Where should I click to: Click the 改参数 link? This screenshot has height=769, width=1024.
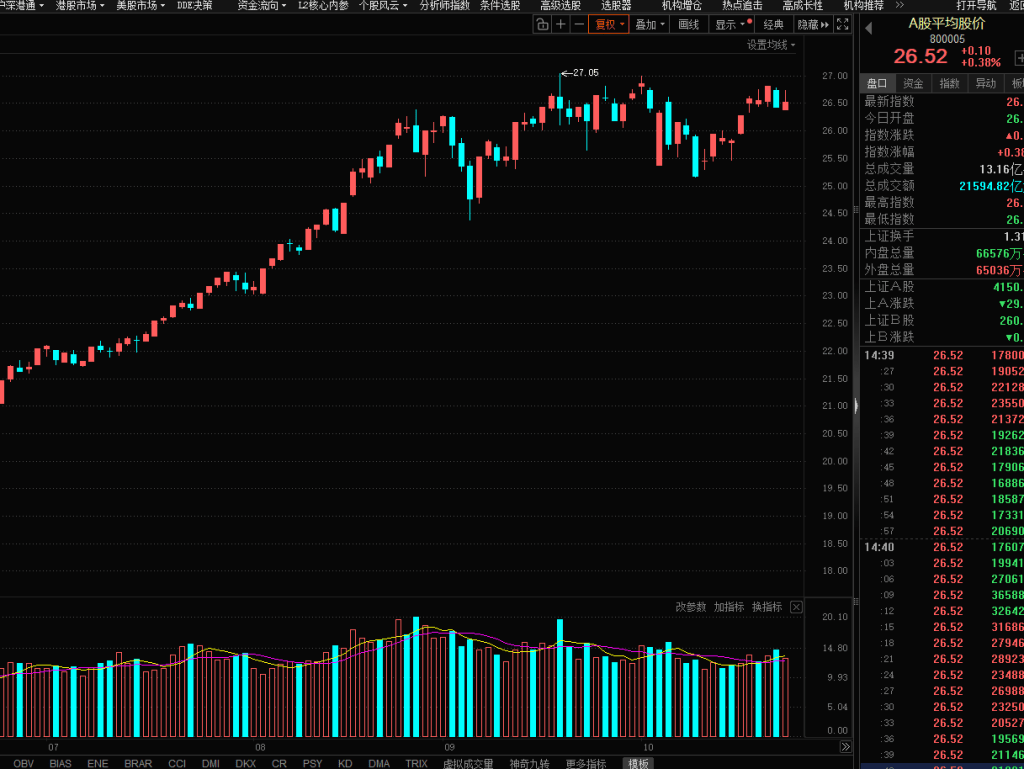point(690,607)
